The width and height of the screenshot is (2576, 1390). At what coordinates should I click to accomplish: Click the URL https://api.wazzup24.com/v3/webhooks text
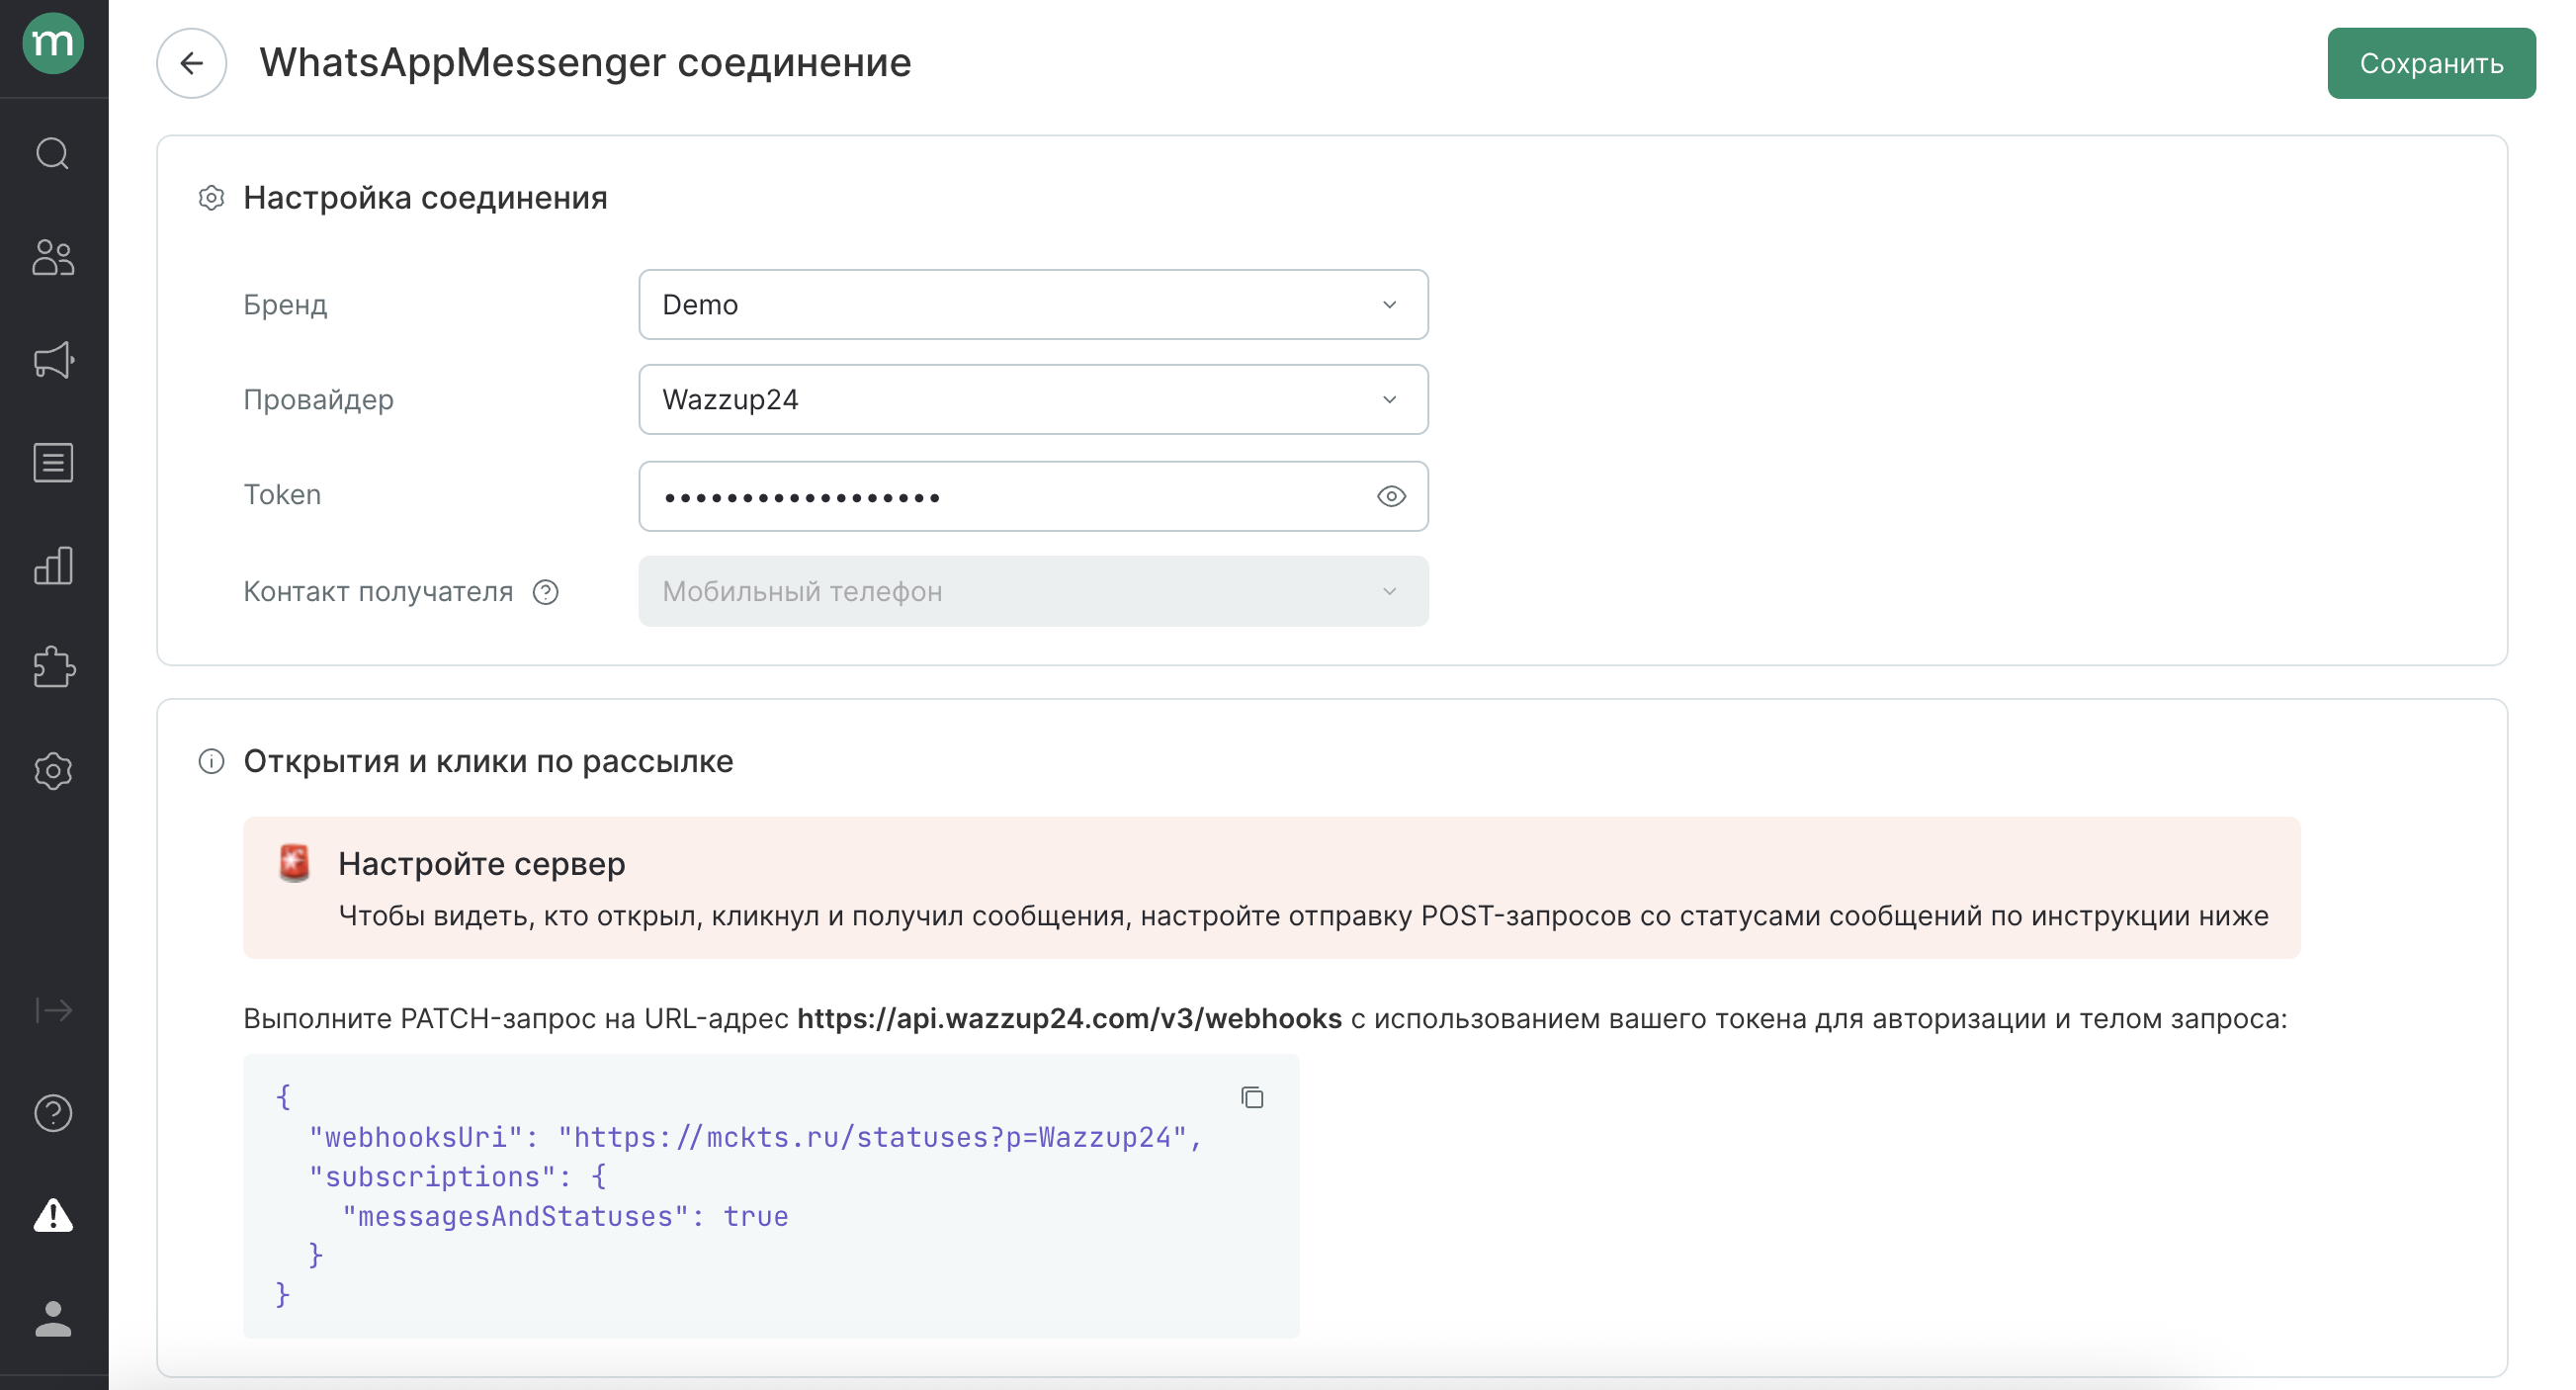(1069, 1018)
